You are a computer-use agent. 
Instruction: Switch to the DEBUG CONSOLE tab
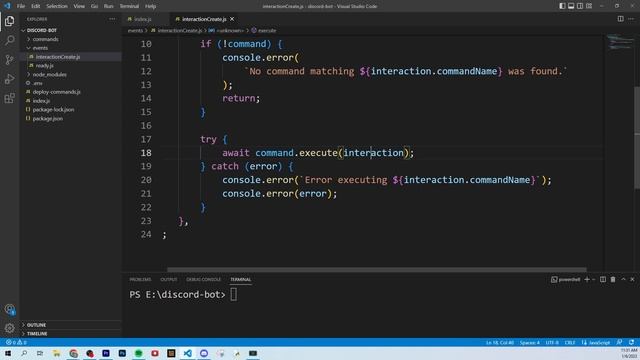tap(203, 280)
